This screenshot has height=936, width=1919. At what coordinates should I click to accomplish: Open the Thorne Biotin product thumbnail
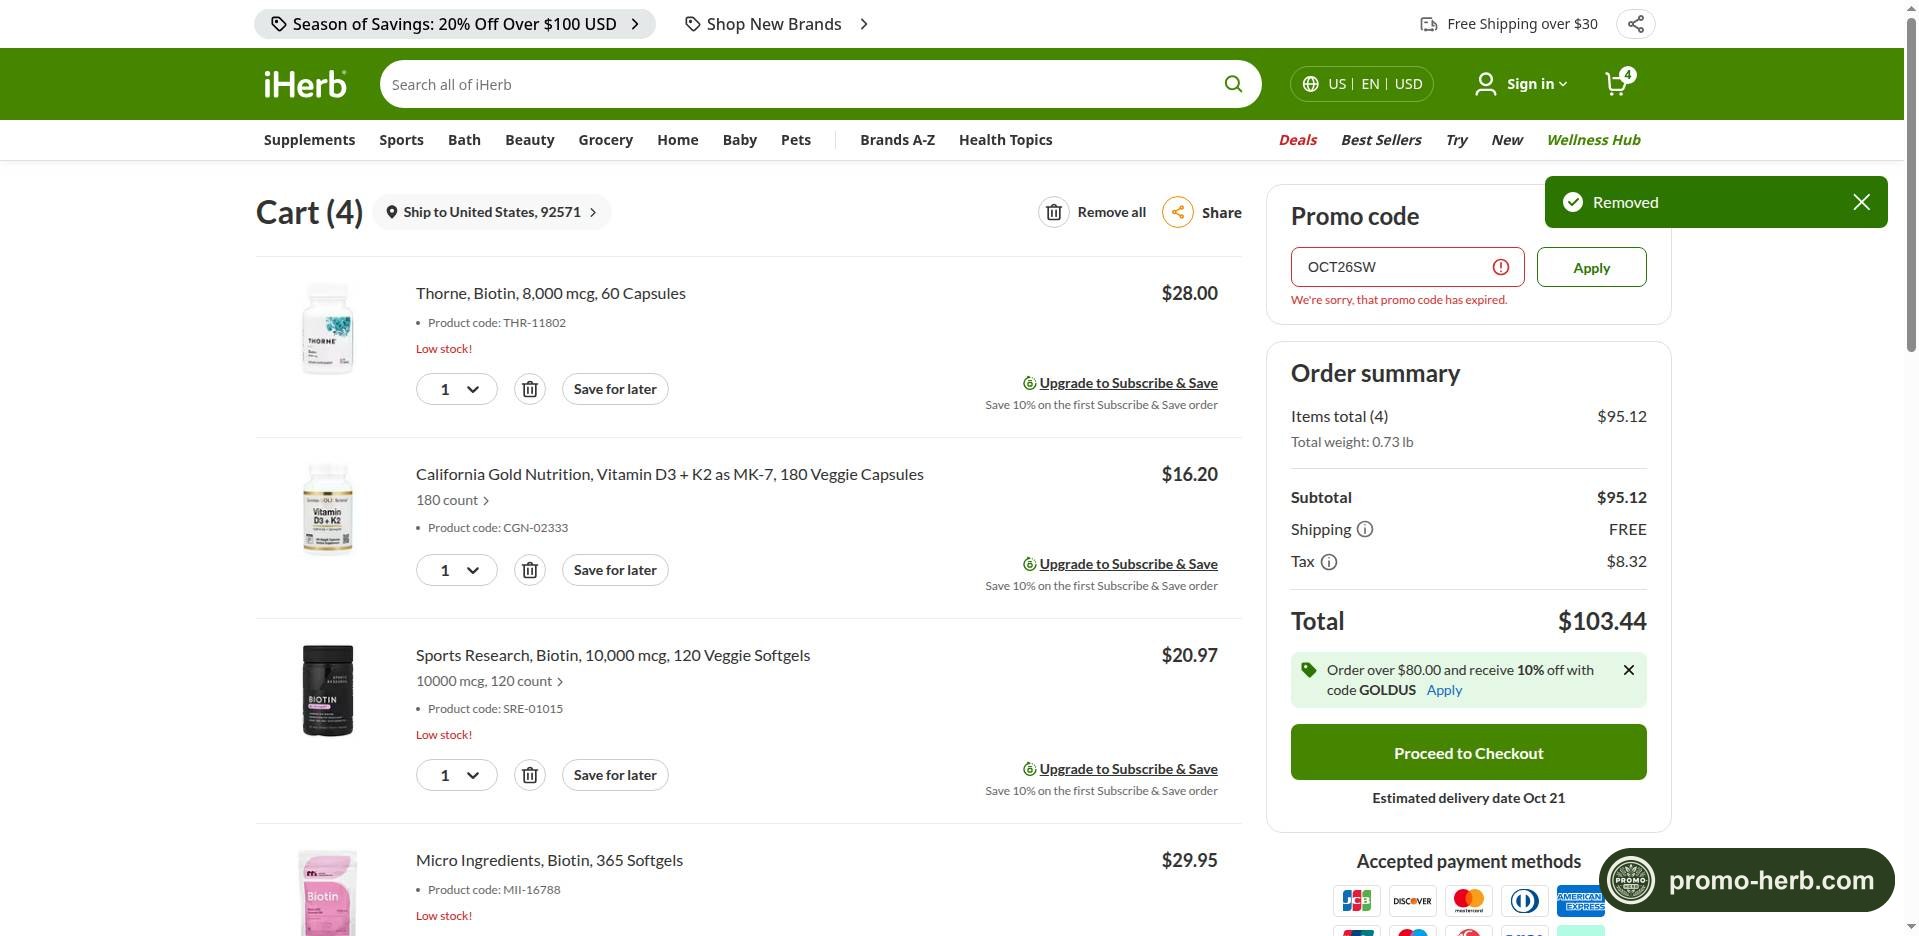[328, 328]
